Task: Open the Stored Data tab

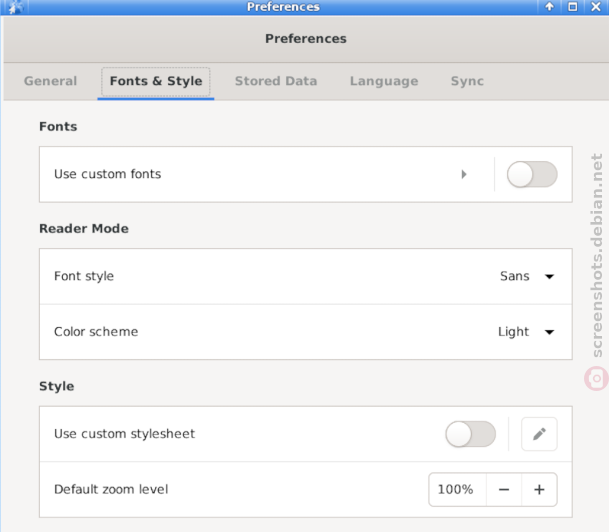Action: pyautogui.click(x=276, y=81)
